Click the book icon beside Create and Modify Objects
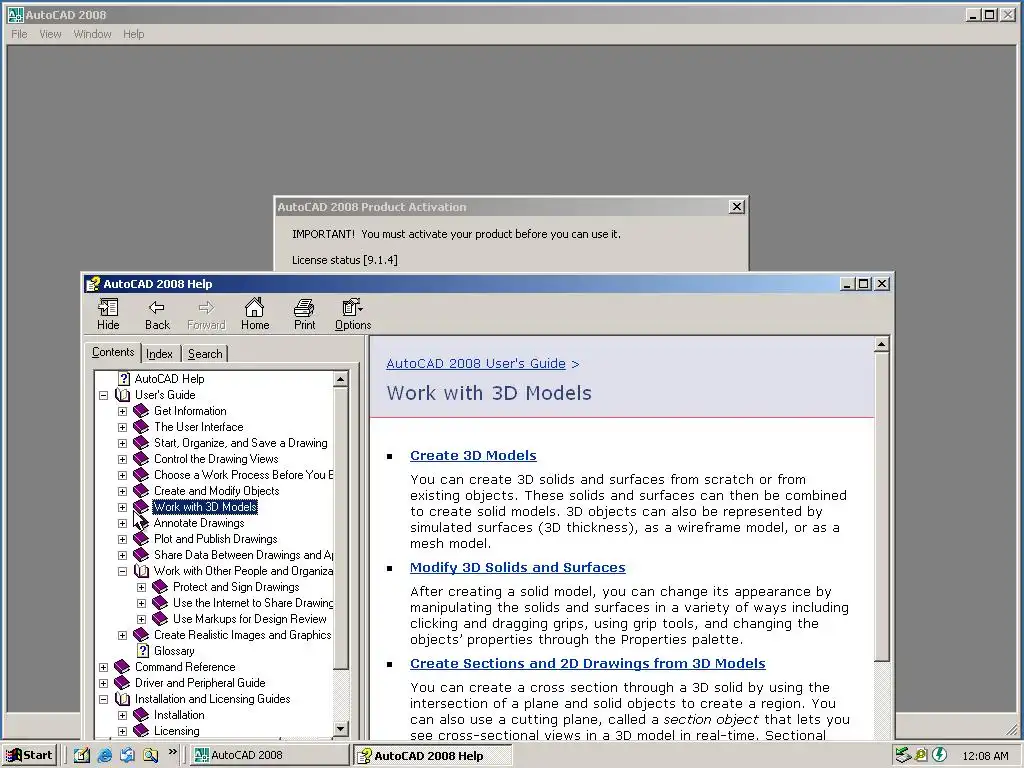This screenshot has width=1024, height=768. pos(141,491)
